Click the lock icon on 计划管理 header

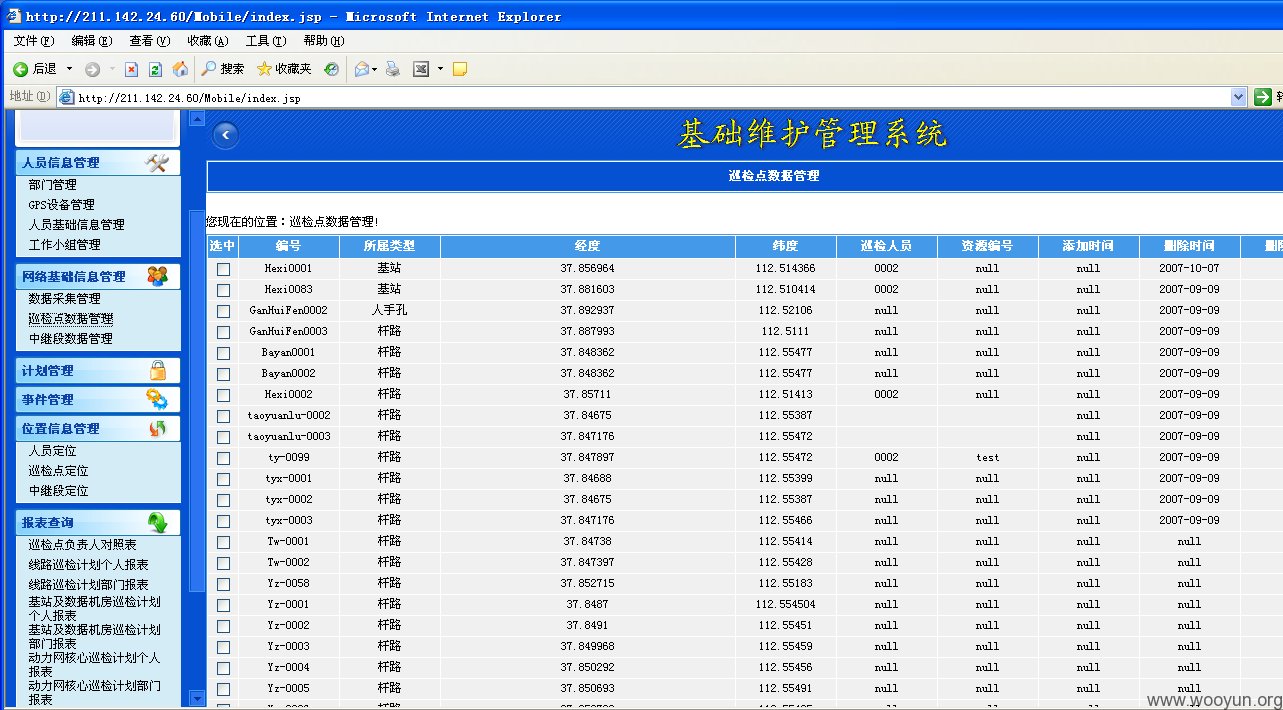coord(158,370)
